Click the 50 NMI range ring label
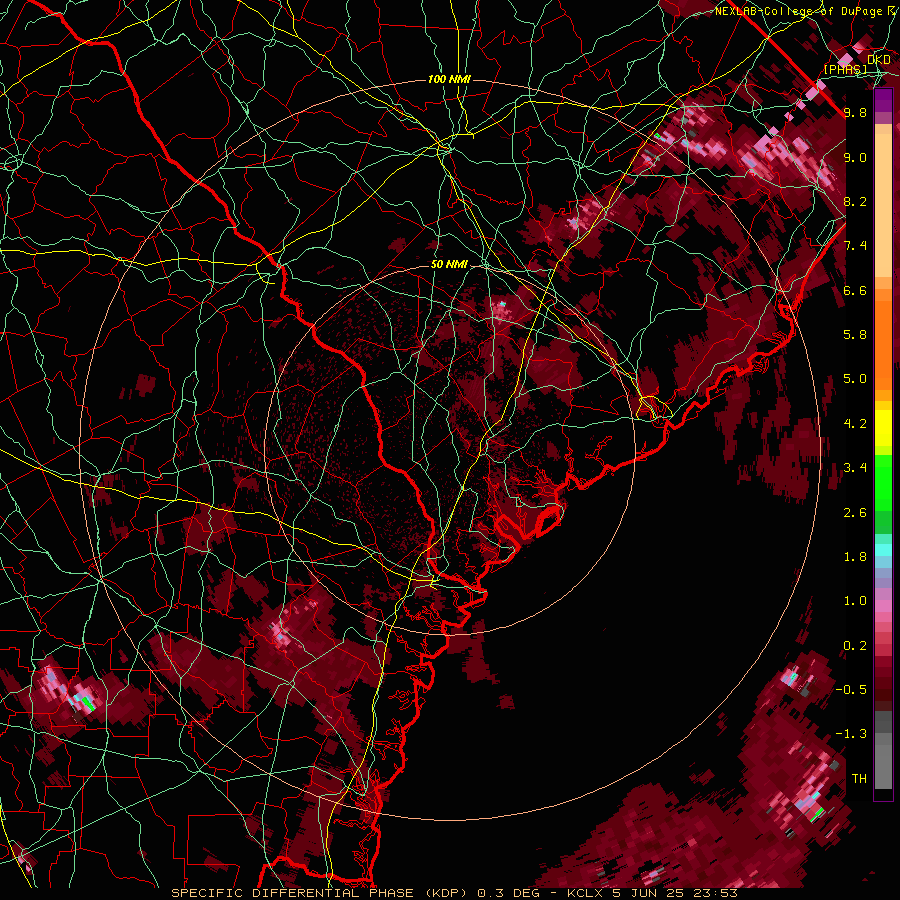This screenshot has height=900, width=900. click(449, 265)
